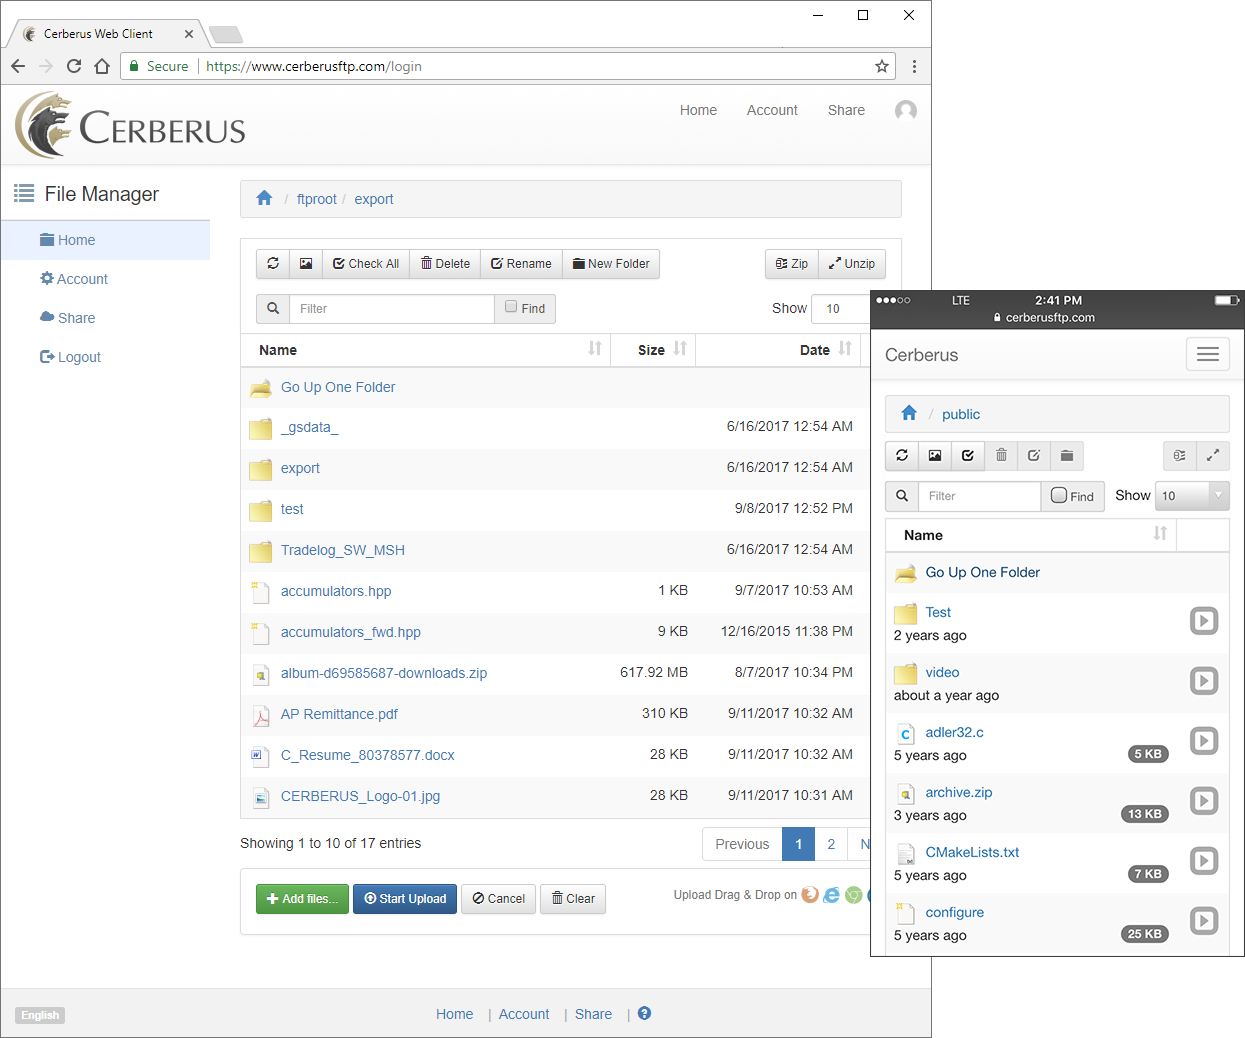Open album-d69585687-downloads.zip file
This screenshot has width=1245, height=1038.
[x=384, y=673]
